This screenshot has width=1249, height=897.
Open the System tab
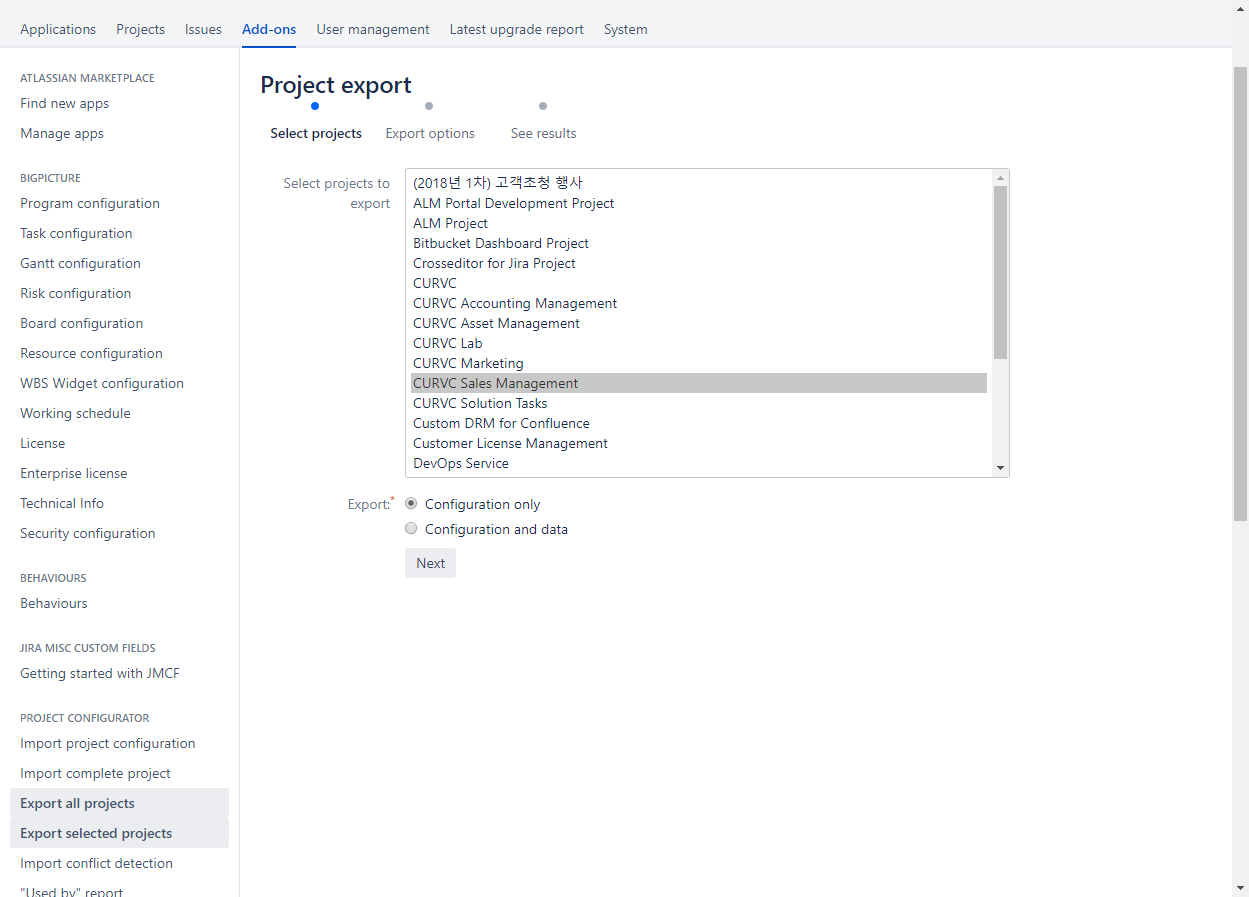point(626,29)
